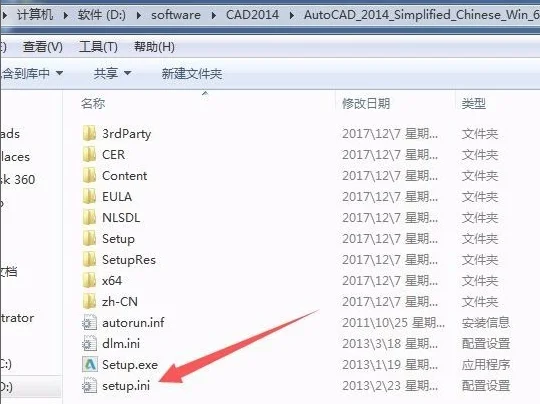
Task: Expand the breadcrumb arrow after CAD2014
Action: tap(292, 15)
